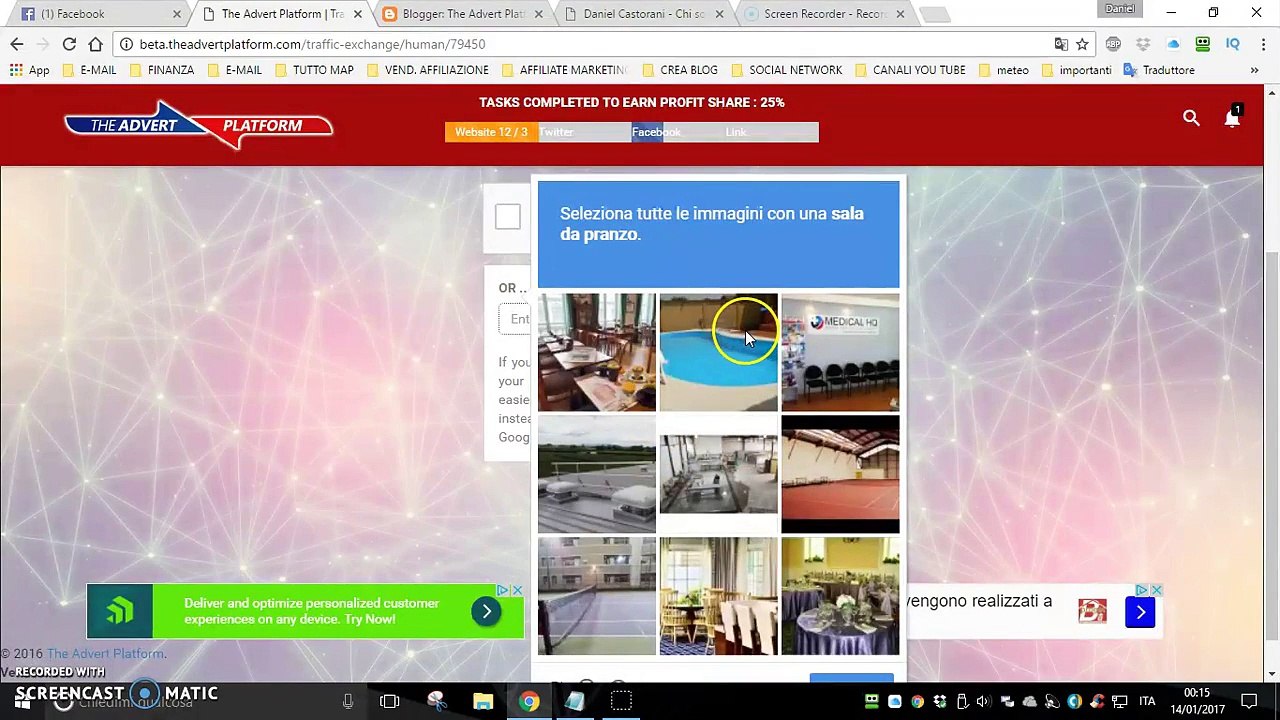Screen dimensions: 1280x720
Task: Close the Screen Recorder tab
Action: (900, 14)
